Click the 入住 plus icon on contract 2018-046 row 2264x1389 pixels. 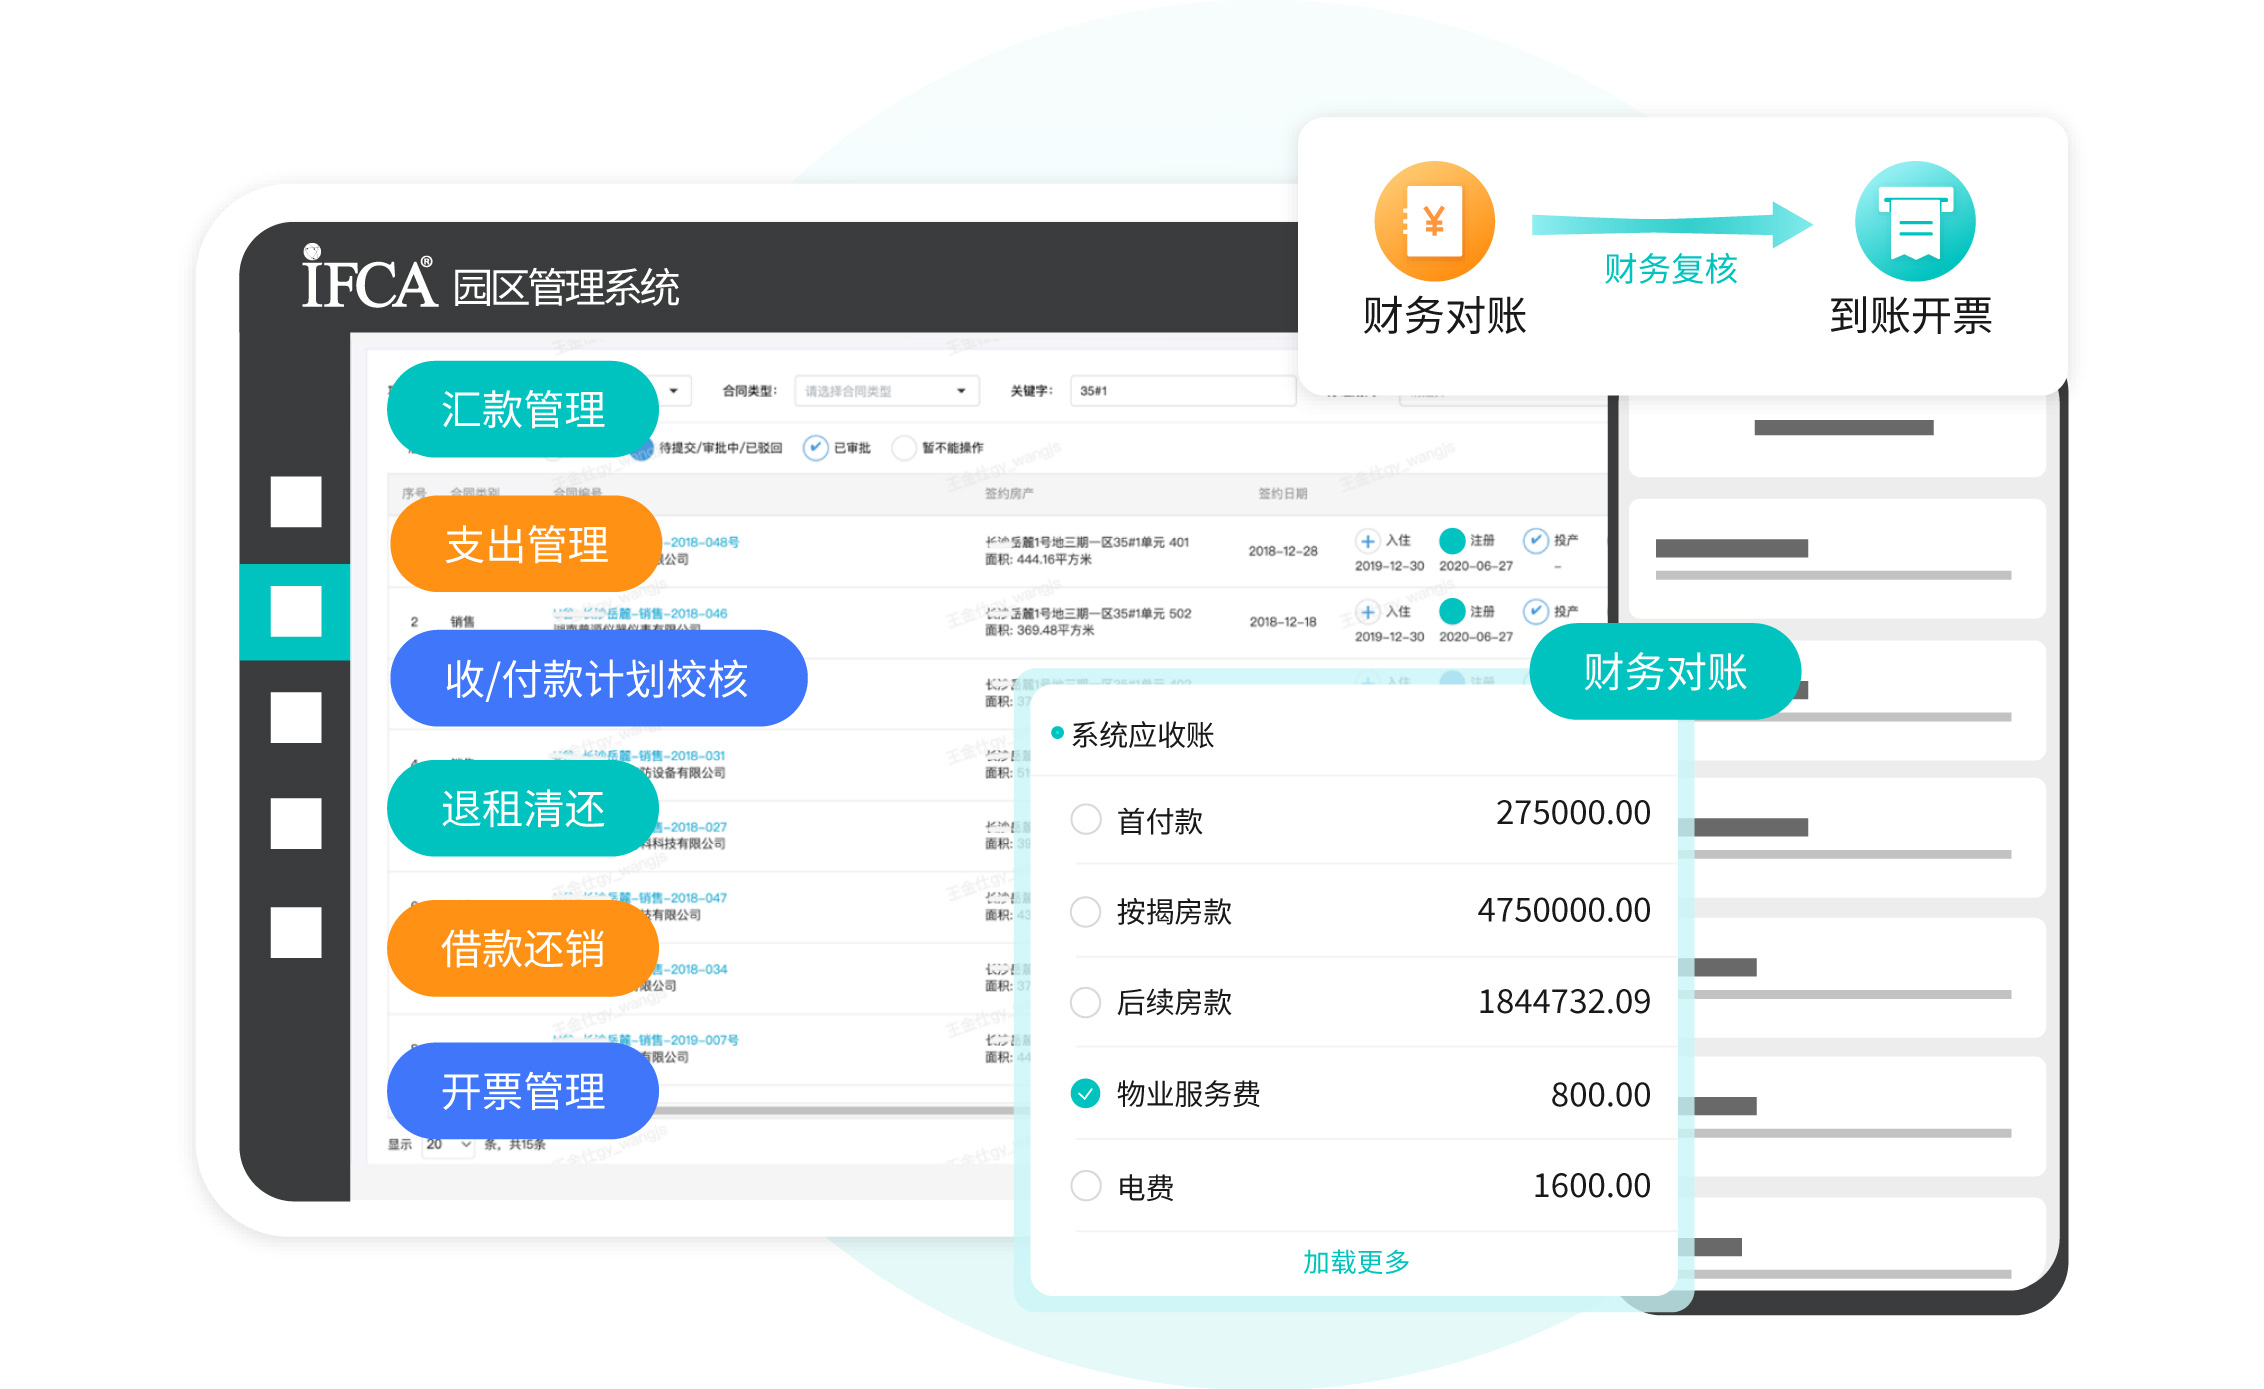point(1368,611)
